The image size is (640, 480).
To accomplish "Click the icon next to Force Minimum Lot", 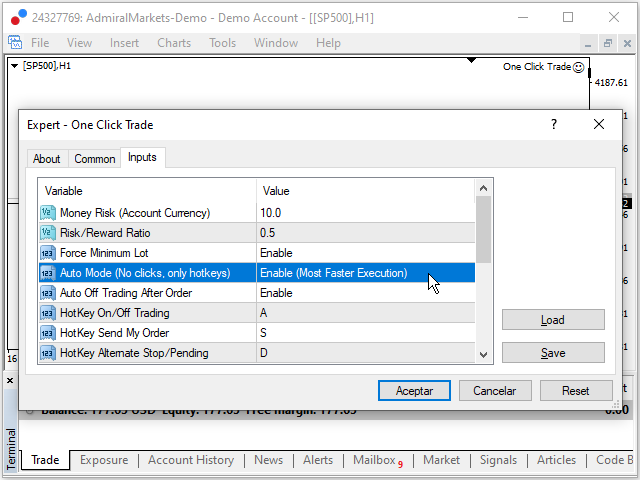I will pos(48,253).
